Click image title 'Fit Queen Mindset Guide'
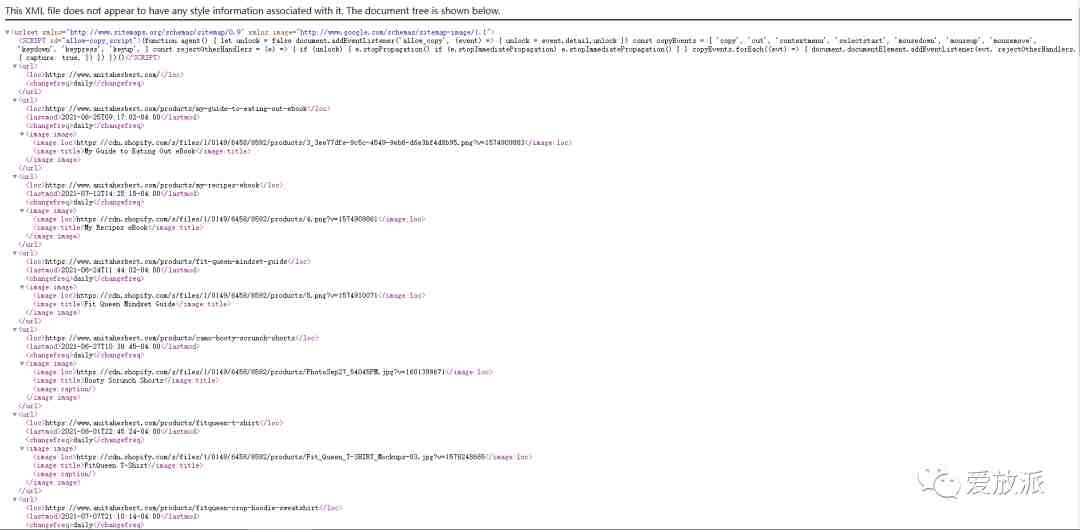Screen dimensions: 1080x530 (129, 304)
